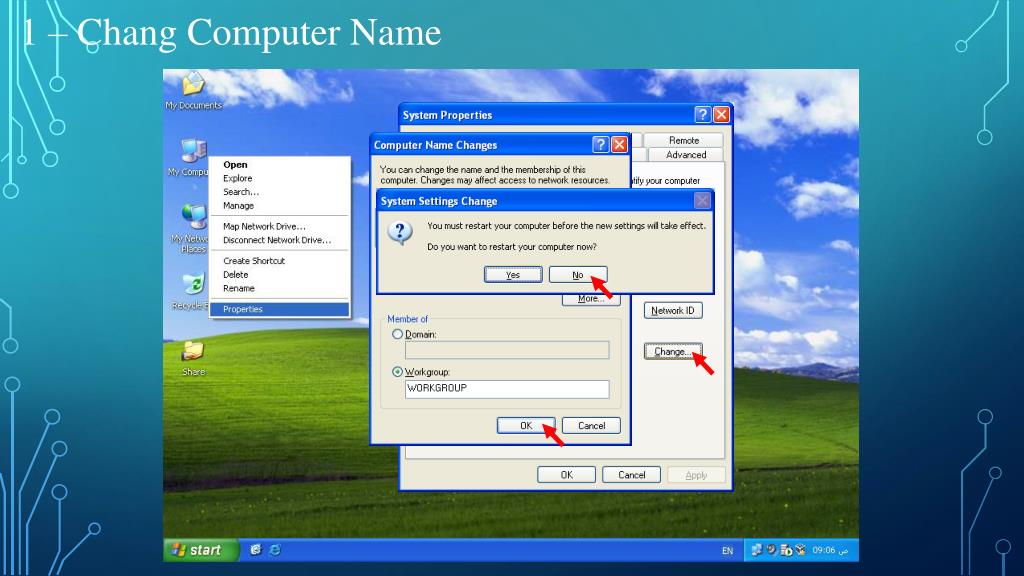Click OK in Computer Name Changes

(526, 426)
